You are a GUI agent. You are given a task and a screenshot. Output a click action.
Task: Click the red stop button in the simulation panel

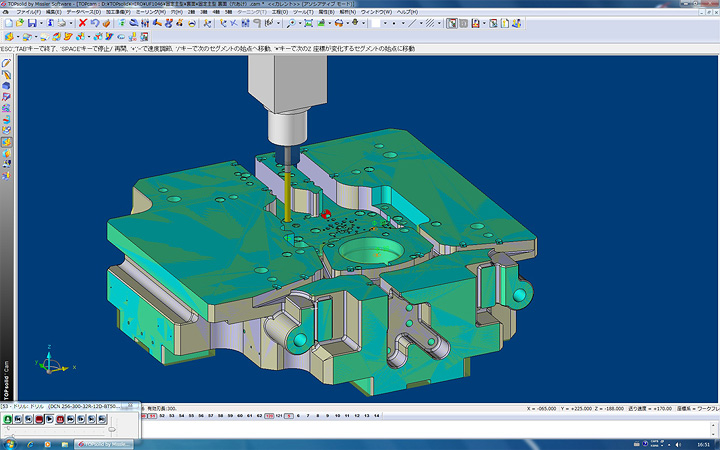click(x=39, y=419)
